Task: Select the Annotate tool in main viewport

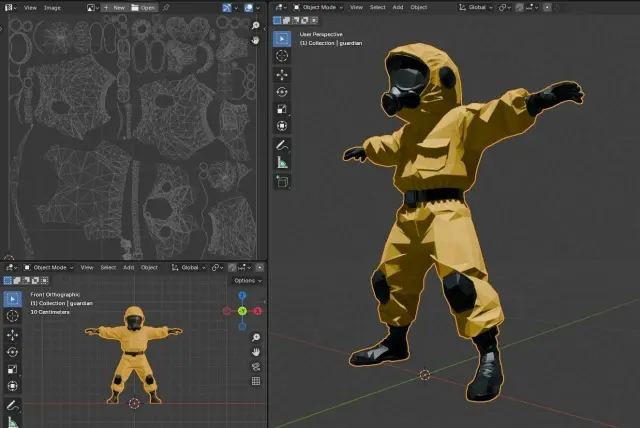Action: 282,144
